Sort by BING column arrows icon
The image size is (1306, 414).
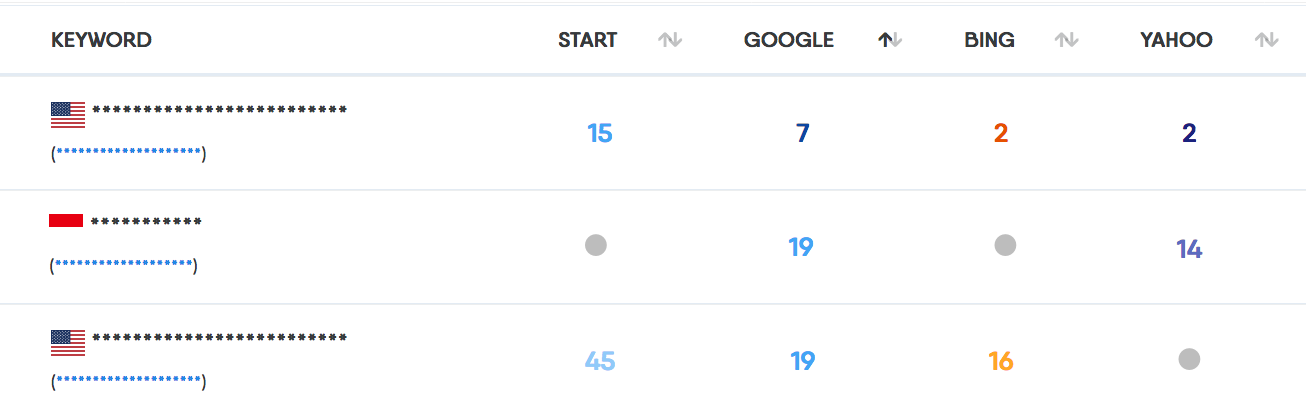[1067, 40]
